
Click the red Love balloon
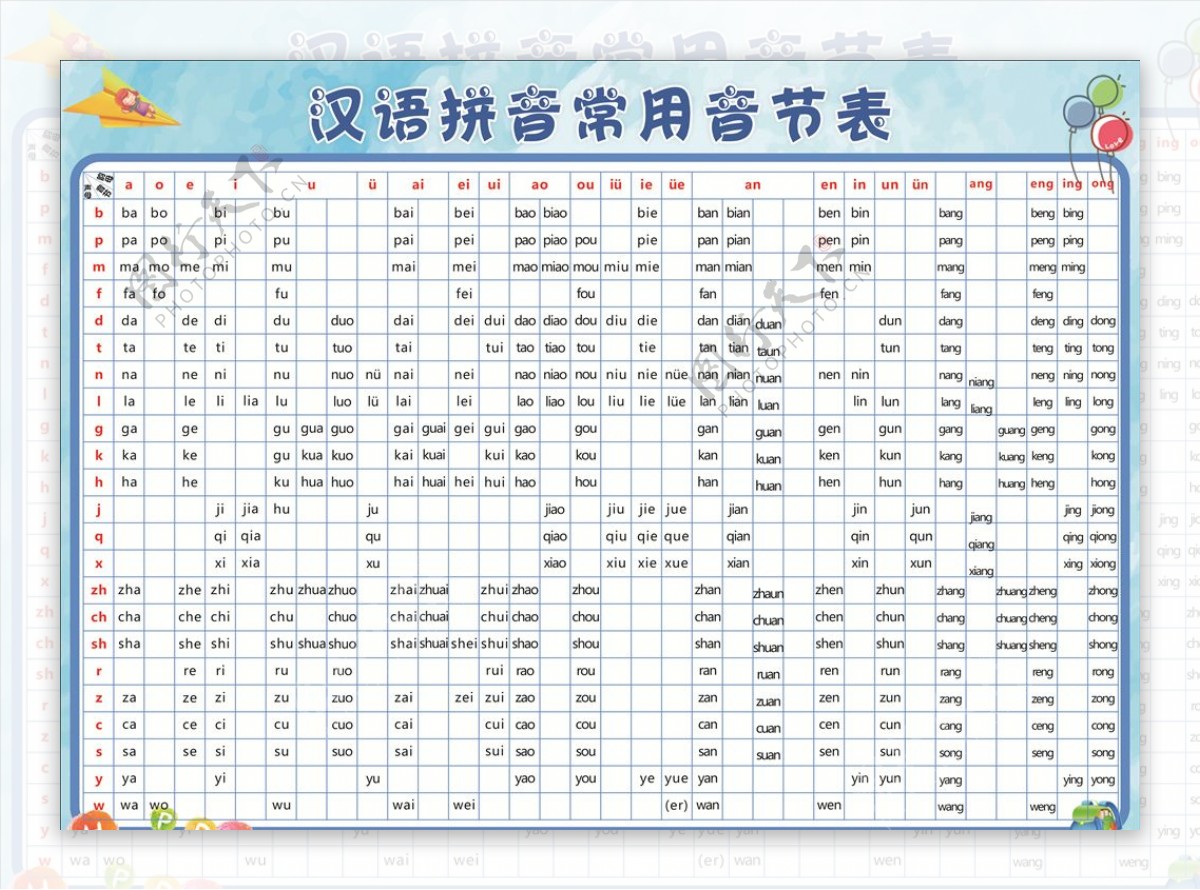[x=1112, y=133]
